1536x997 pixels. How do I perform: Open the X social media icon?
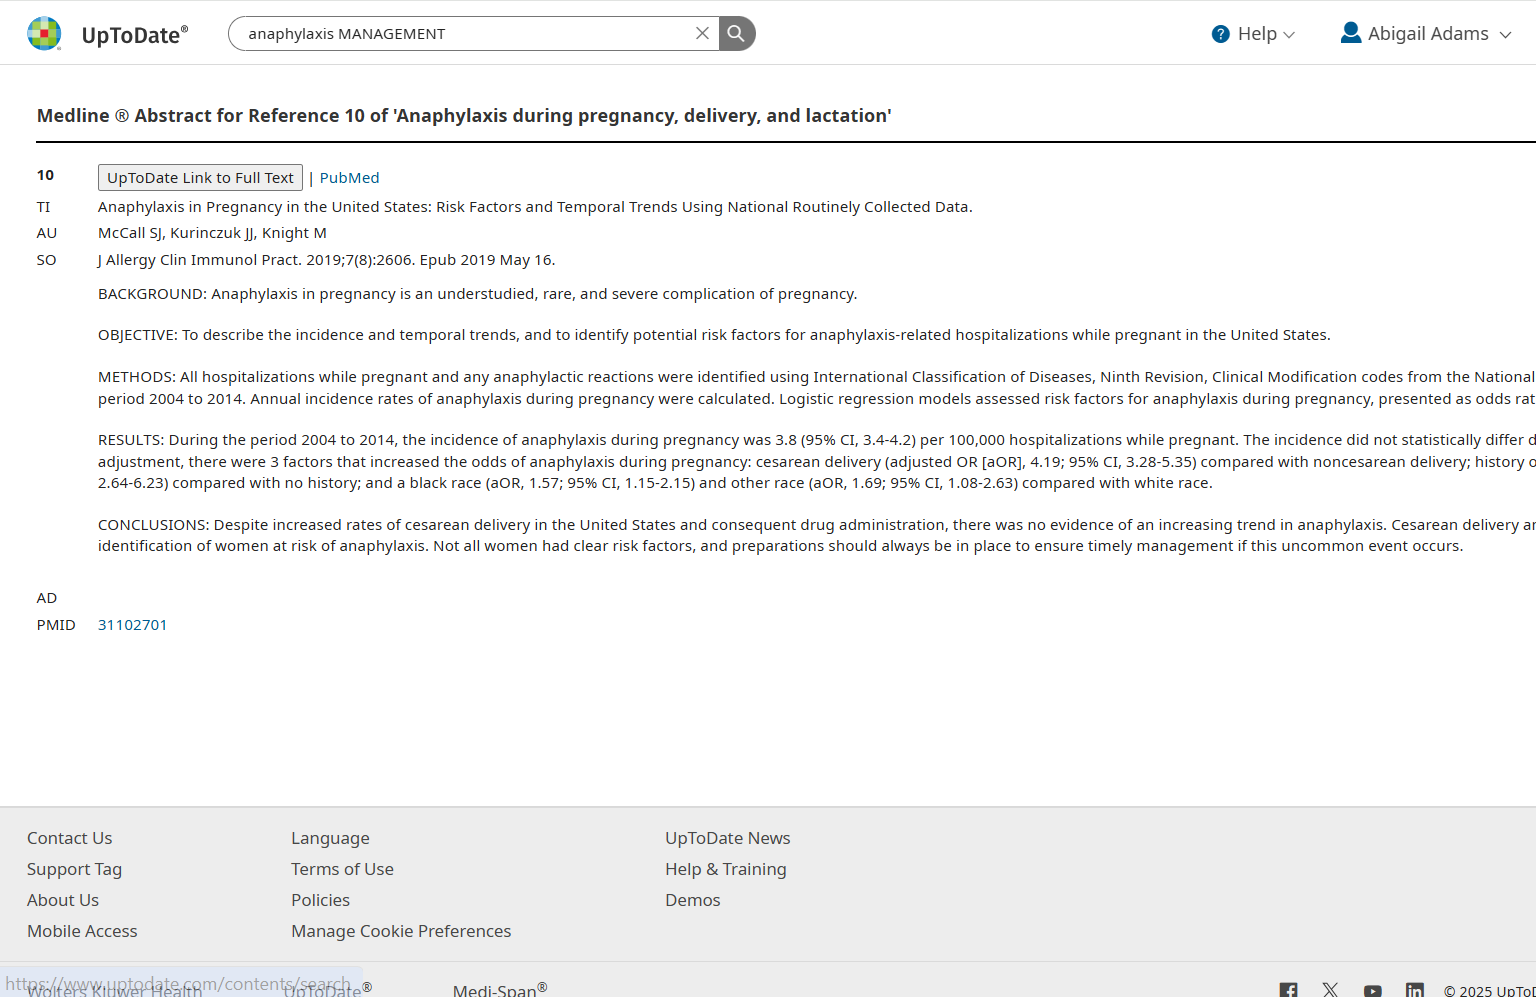pyautogui.click(x=1330, y=990)
